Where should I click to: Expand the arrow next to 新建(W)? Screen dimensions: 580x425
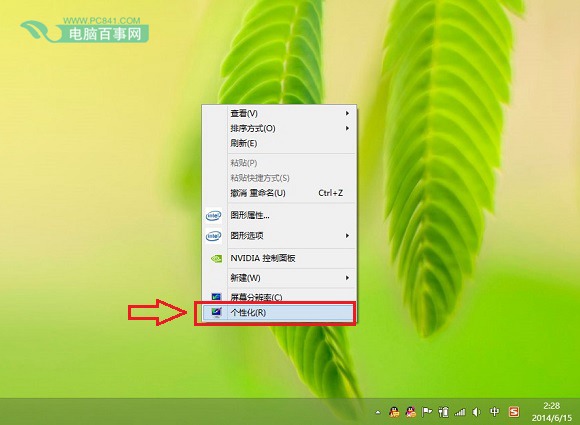tap(347, 278)
